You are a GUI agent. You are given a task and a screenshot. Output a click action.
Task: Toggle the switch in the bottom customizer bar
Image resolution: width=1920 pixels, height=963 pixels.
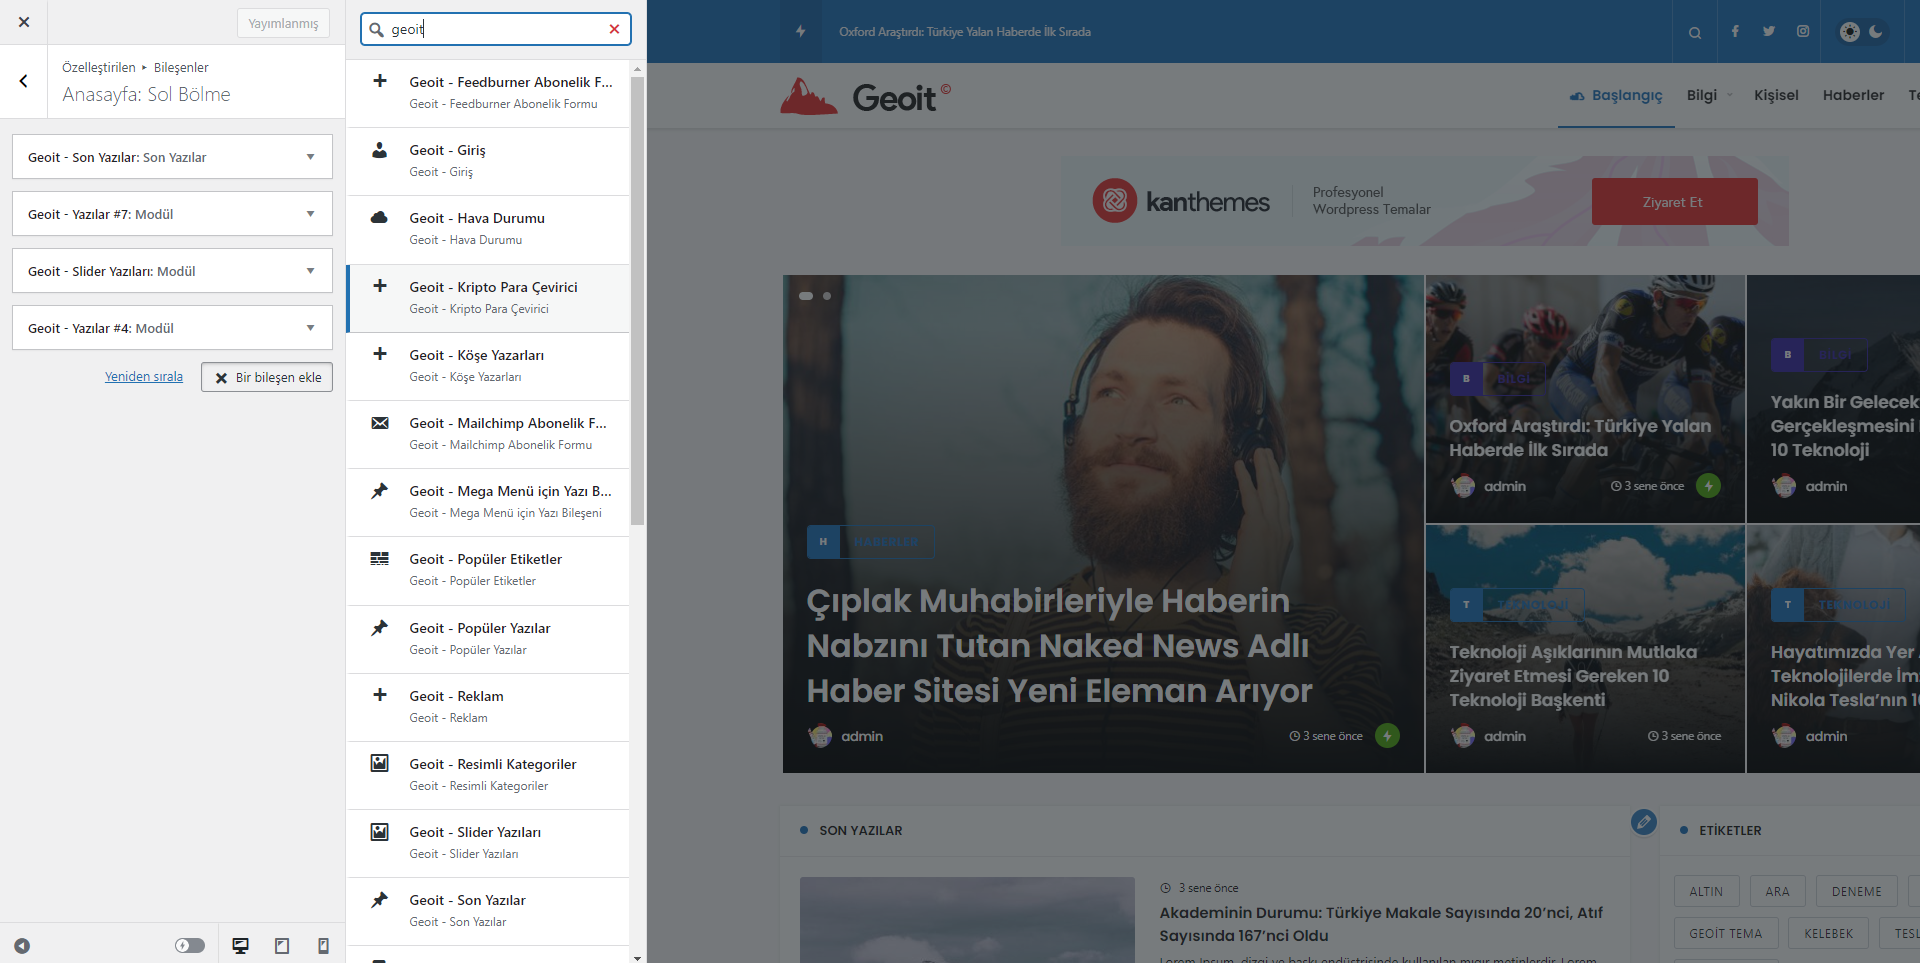point(190,945)
